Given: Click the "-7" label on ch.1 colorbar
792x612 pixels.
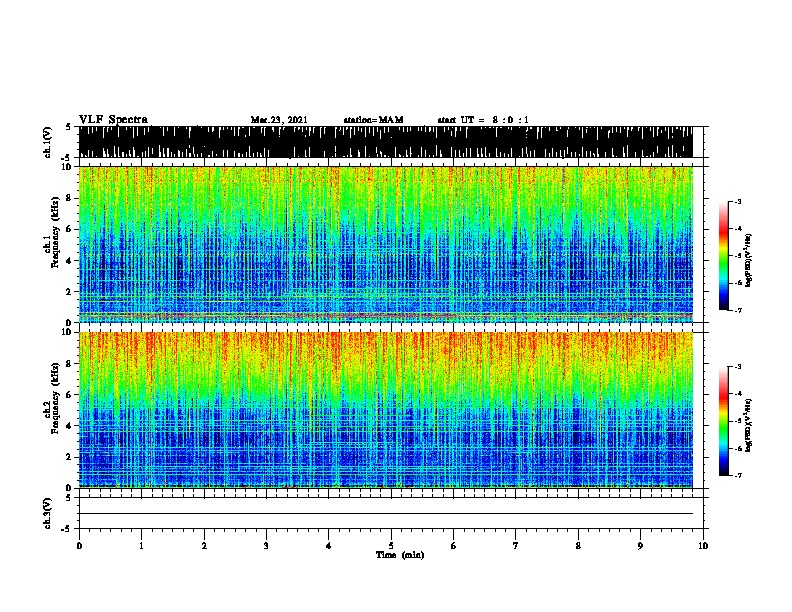Looking at the screenshot, I should coord(737,310).
